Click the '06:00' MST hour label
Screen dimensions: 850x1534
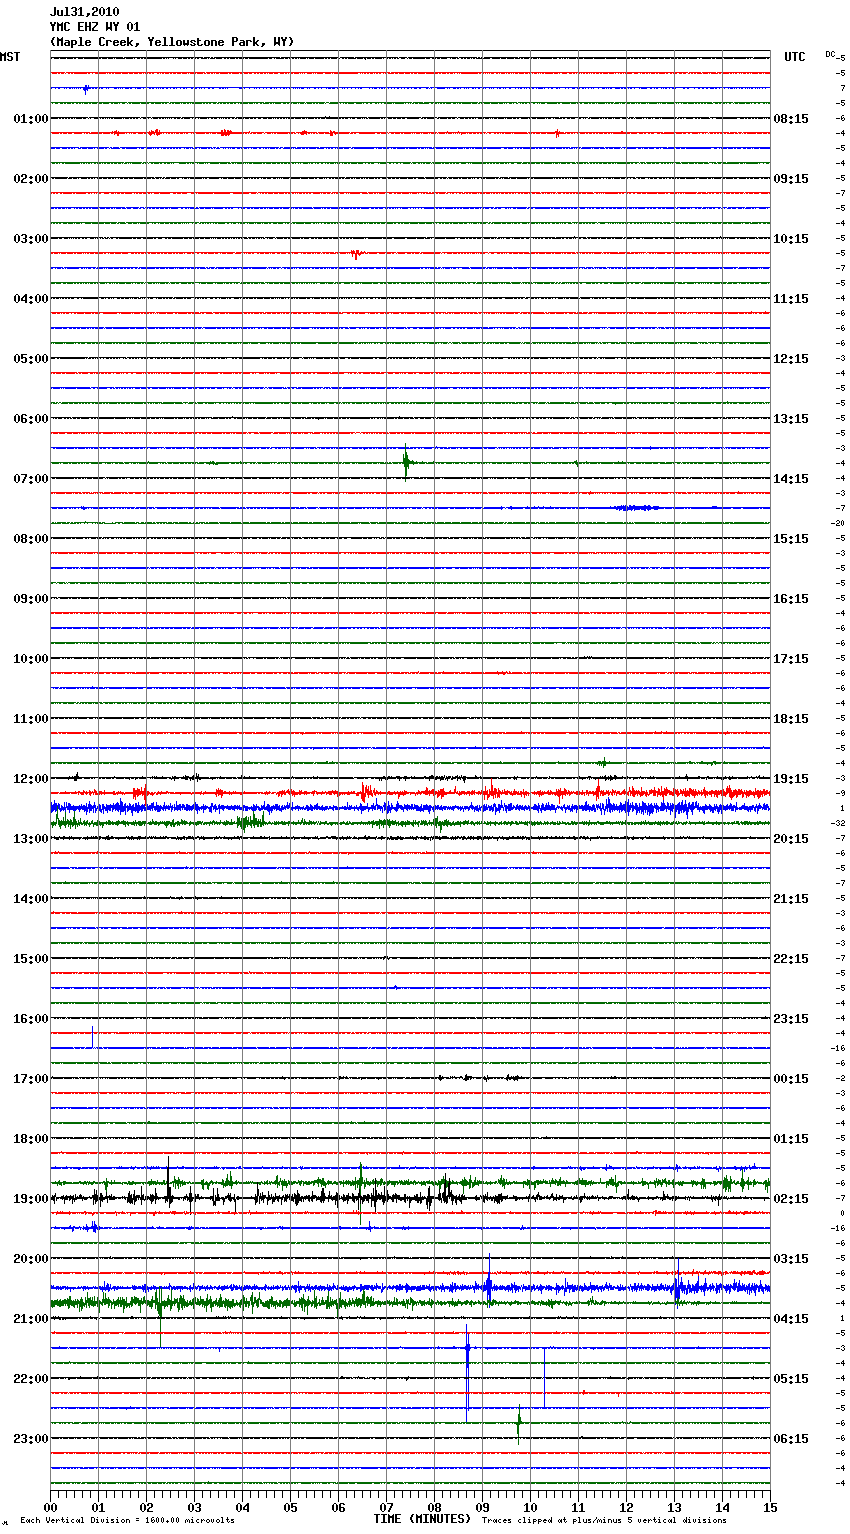point(31,419)
